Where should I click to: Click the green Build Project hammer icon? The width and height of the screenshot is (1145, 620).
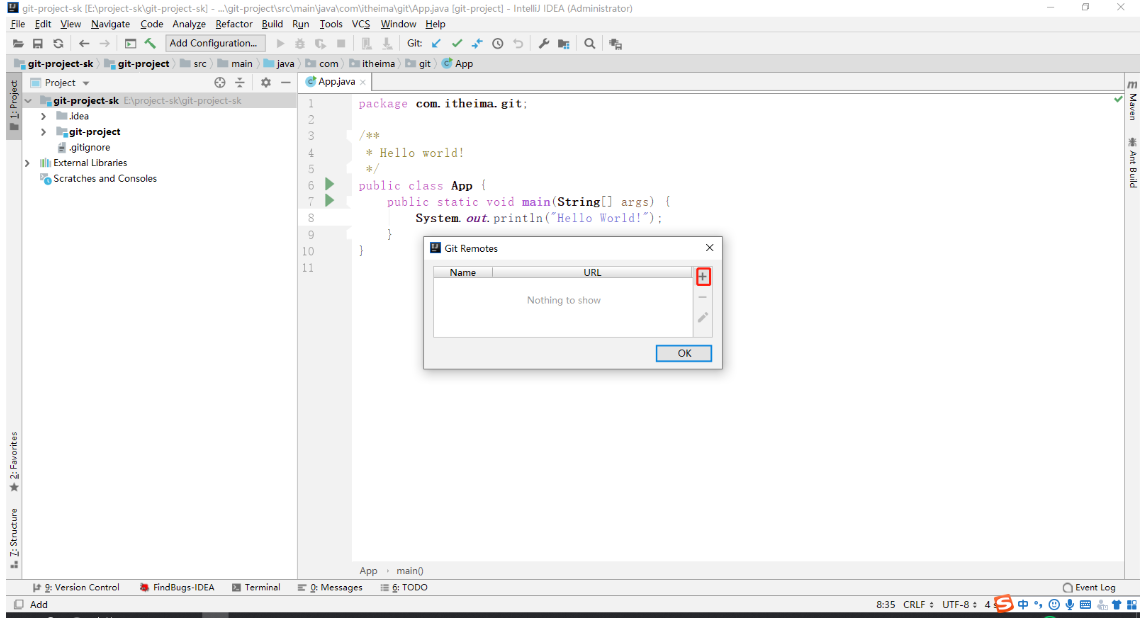[150, 44]
